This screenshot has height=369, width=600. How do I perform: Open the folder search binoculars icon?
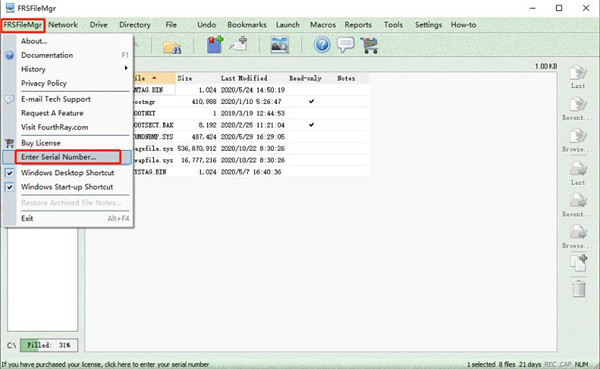[x=172, y=47]
